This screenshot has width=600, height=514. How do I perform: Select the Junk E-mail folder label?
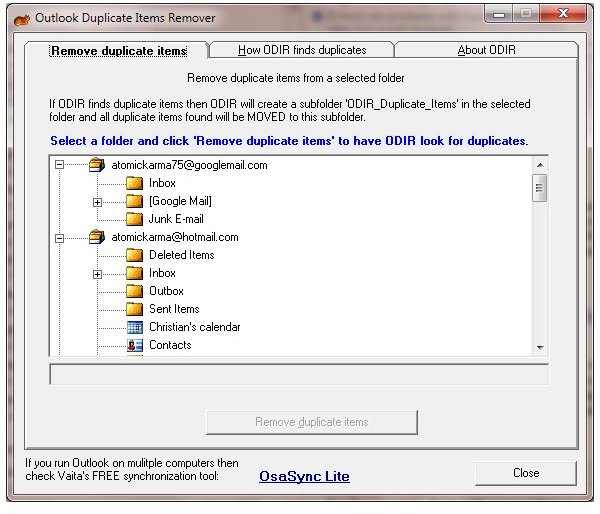point(176,219)
